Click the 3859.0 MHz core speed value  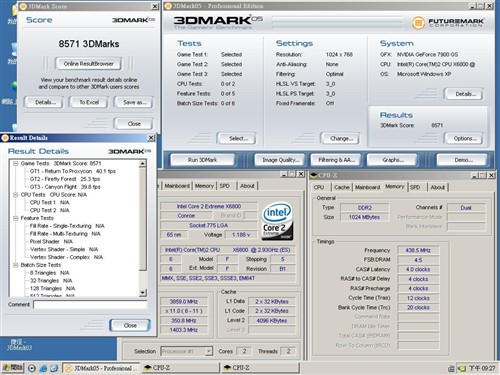click(x=184, y=302)
